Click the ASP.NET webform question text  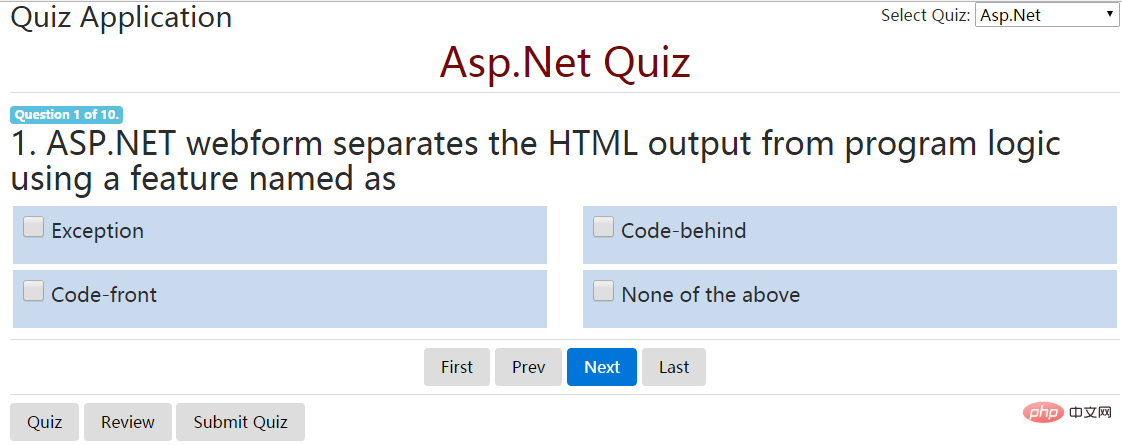(535, 162)
